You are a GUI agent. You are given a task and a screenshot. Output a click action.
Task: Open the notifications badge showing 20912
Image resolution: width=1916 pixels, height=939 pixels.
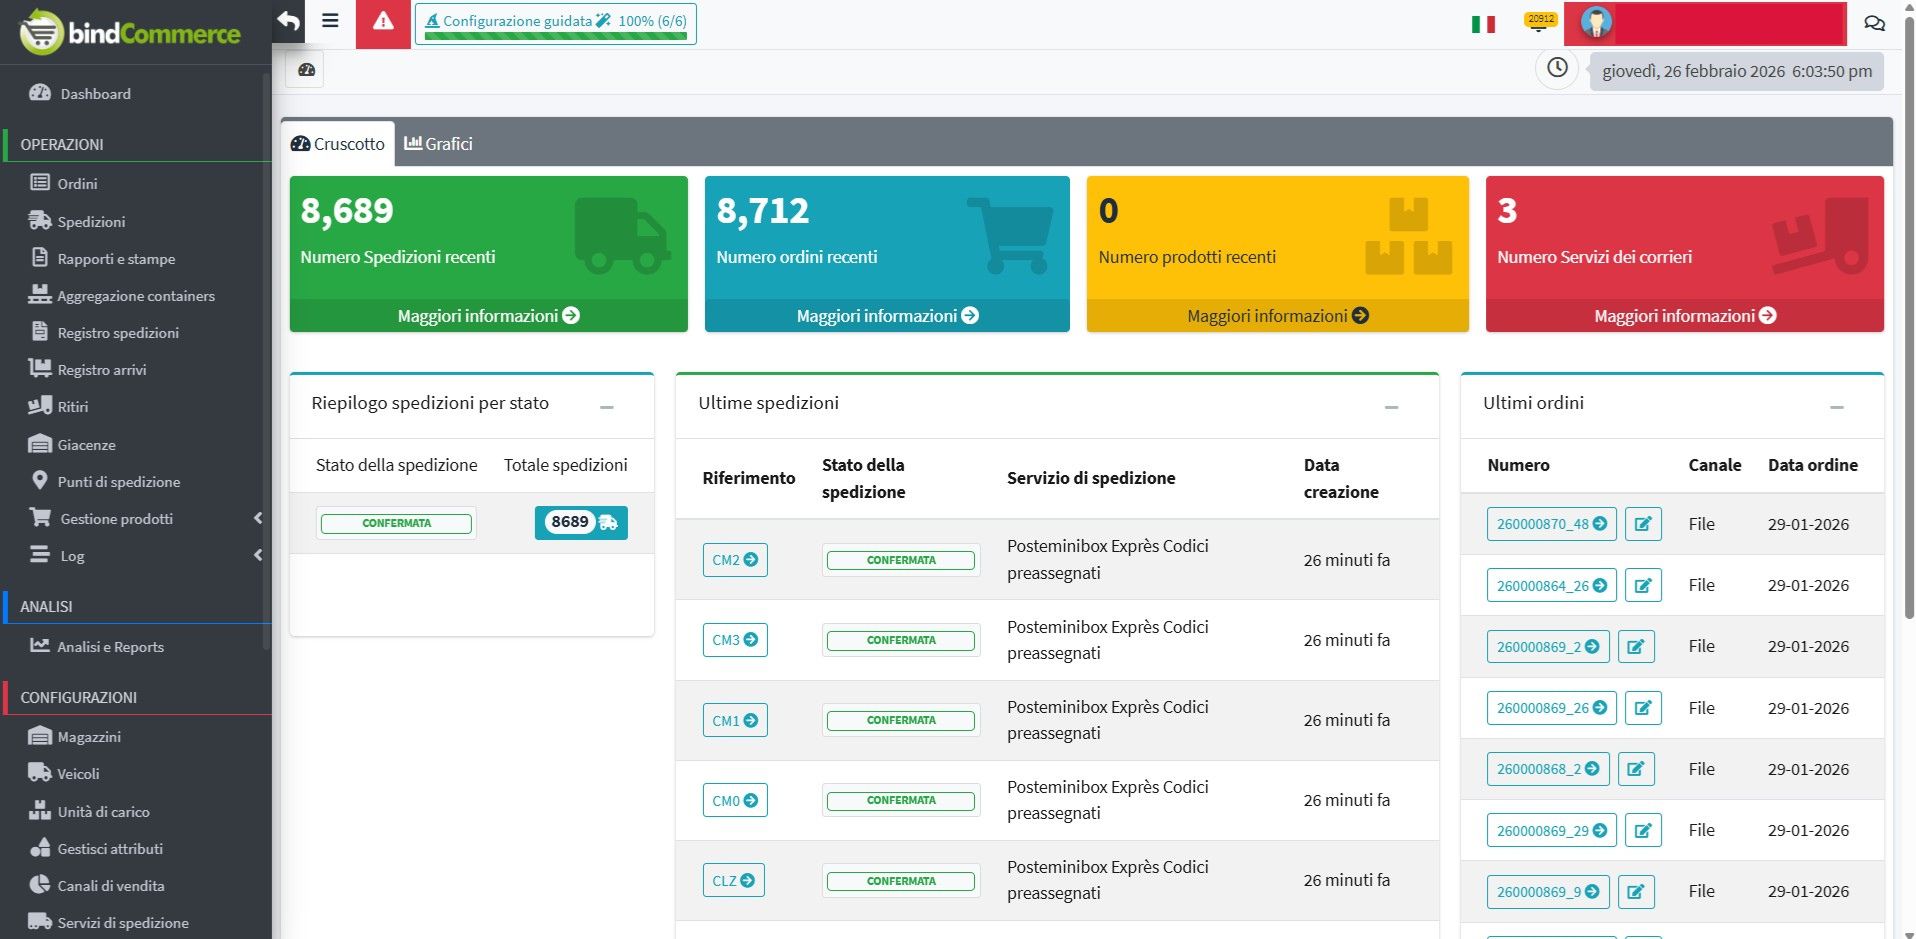[x=1540, y=22]
